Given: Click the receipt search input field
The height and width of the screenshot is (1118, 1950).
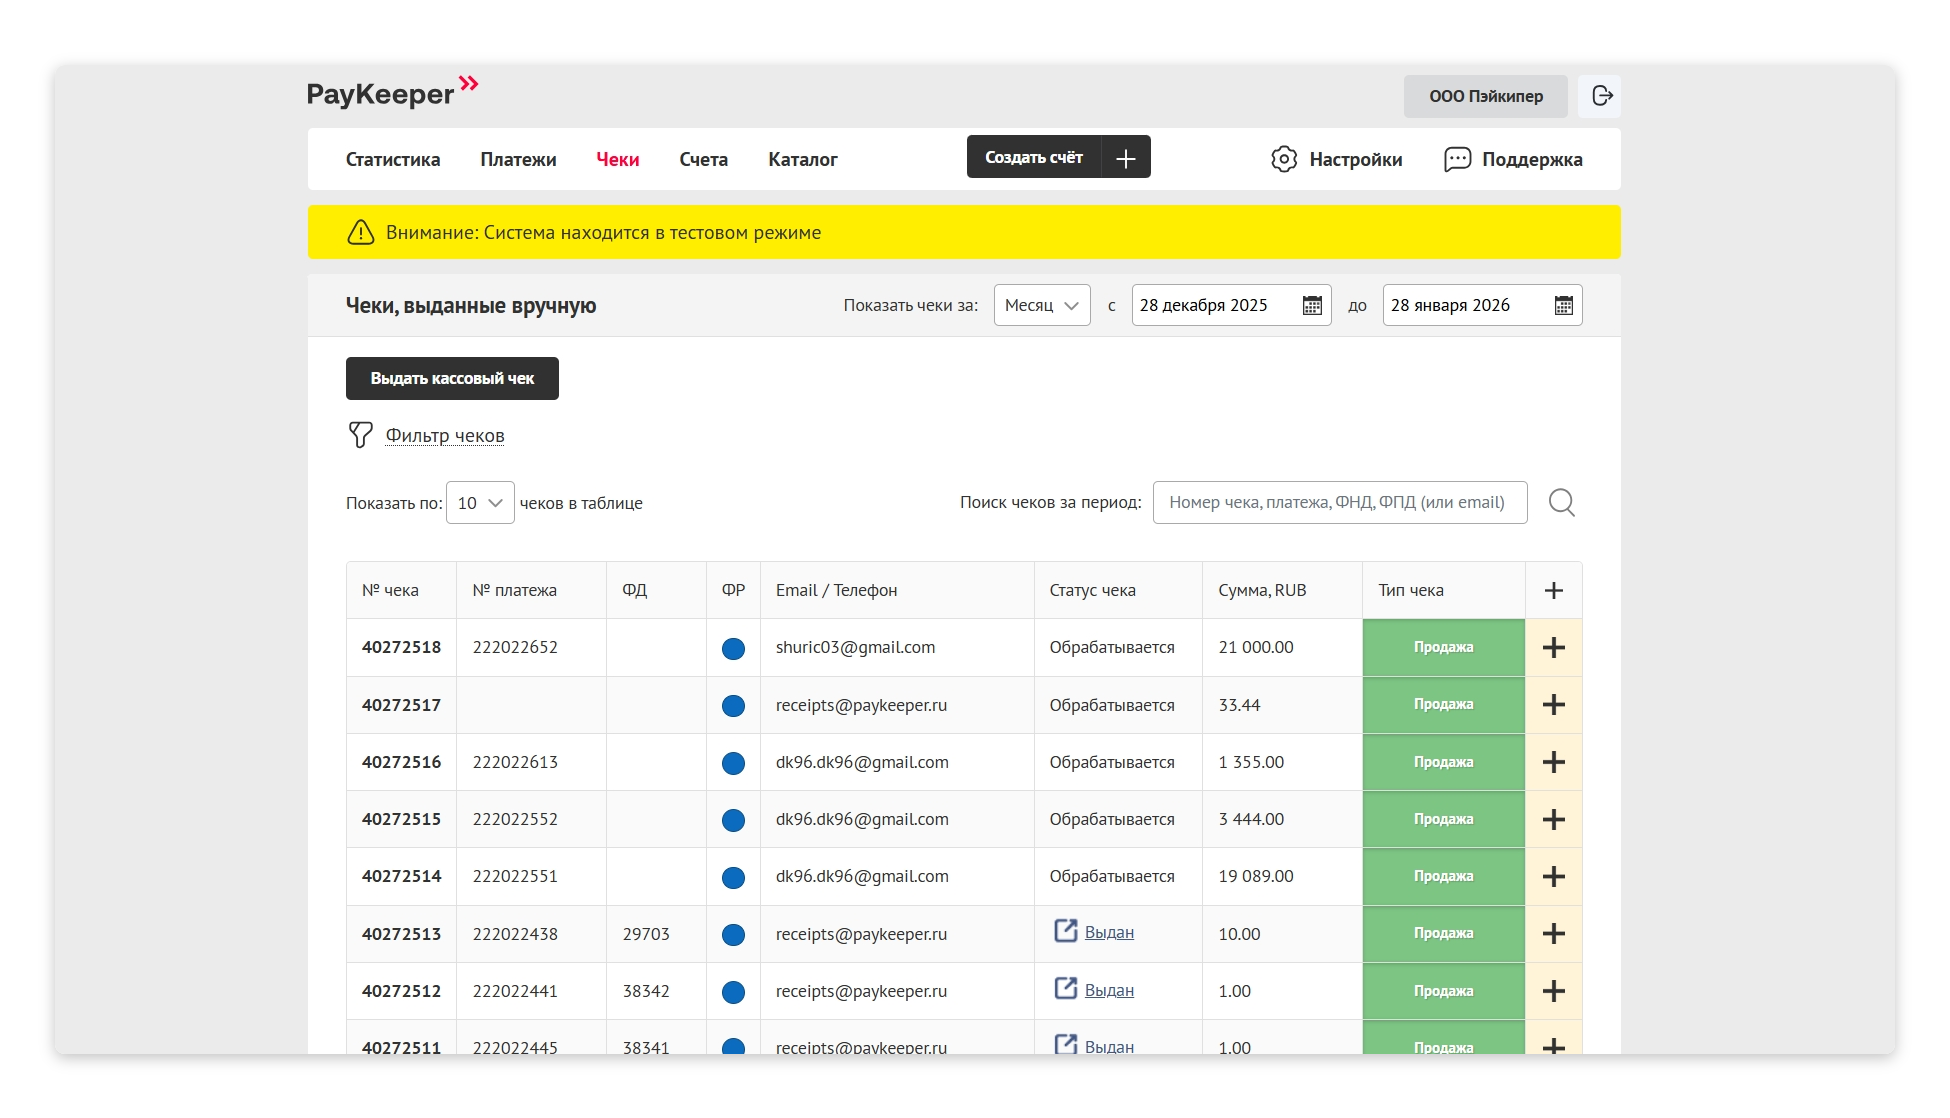Looking at the screenshot, I should (1339, 503).
